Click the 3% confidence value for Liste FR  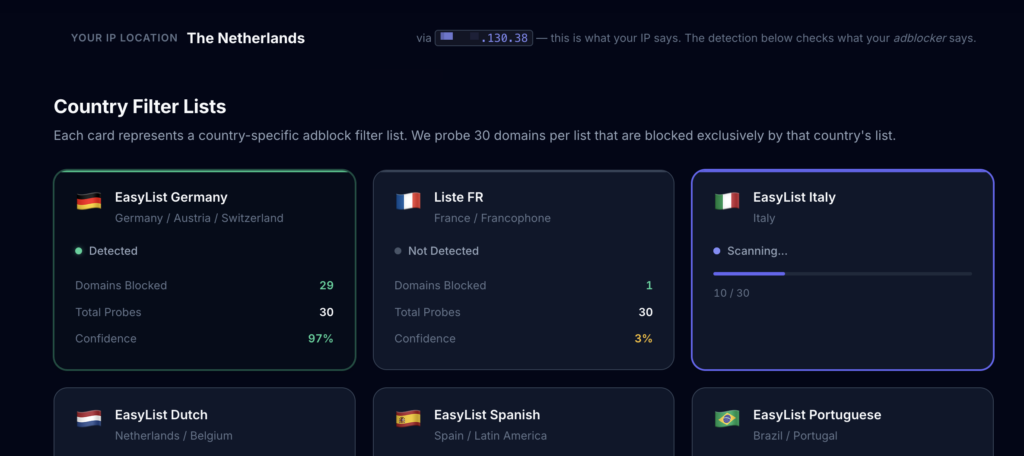click(643, 339)
